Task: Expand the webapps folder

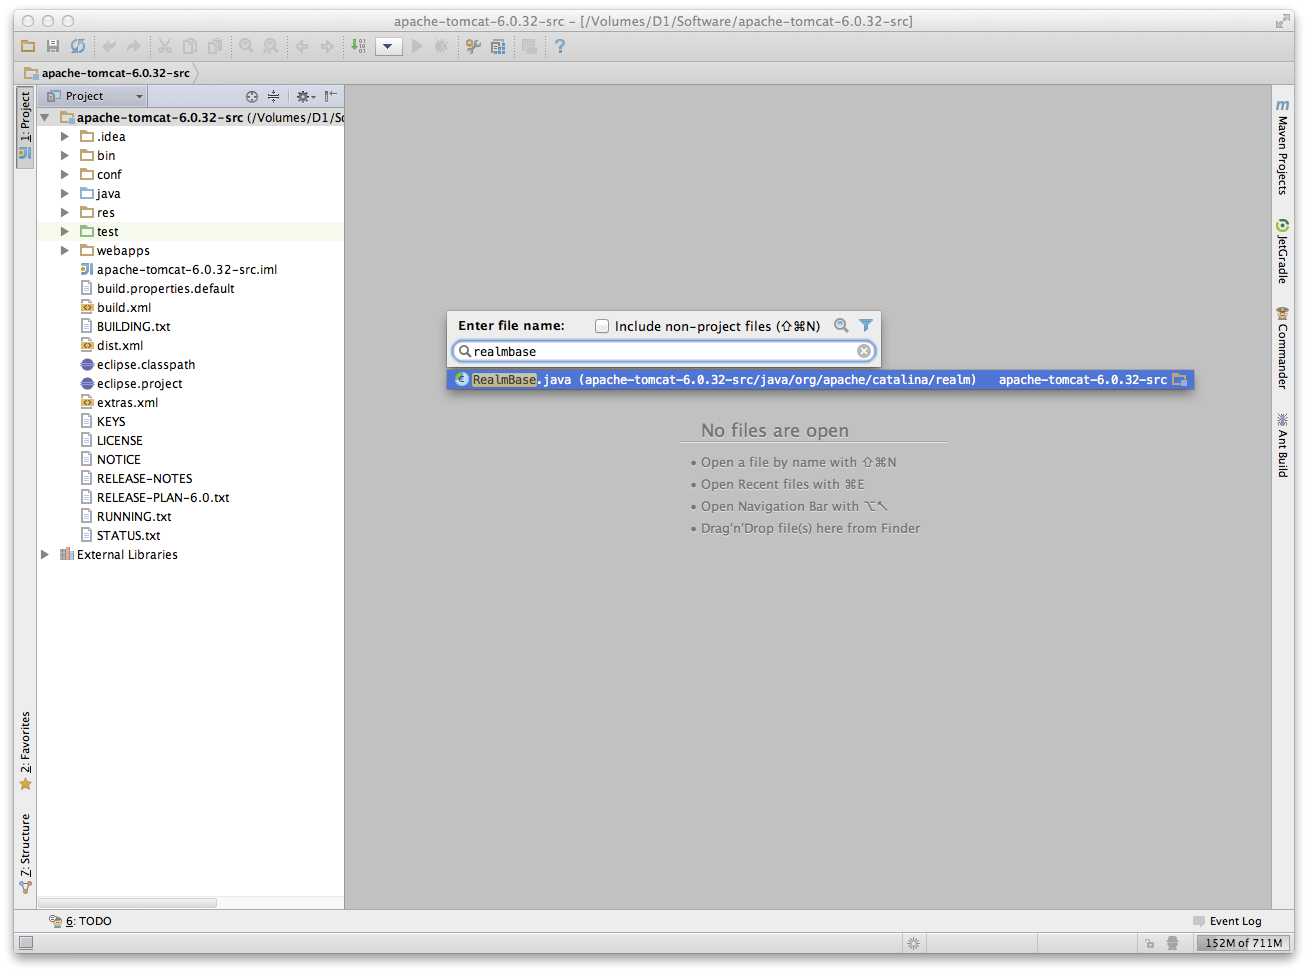Action: click(x=65, y=250)
